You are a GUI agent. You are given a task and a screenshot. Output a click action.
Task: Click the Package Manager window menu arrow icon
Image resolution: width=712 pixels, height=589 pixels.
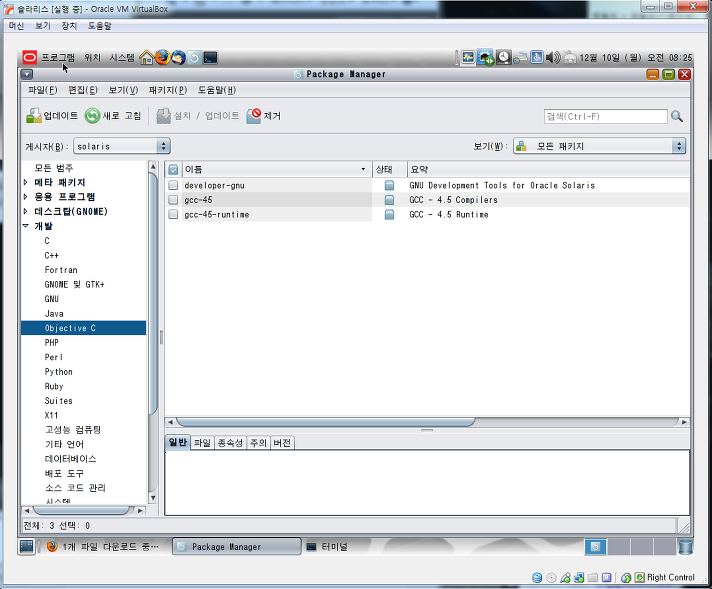27,74
